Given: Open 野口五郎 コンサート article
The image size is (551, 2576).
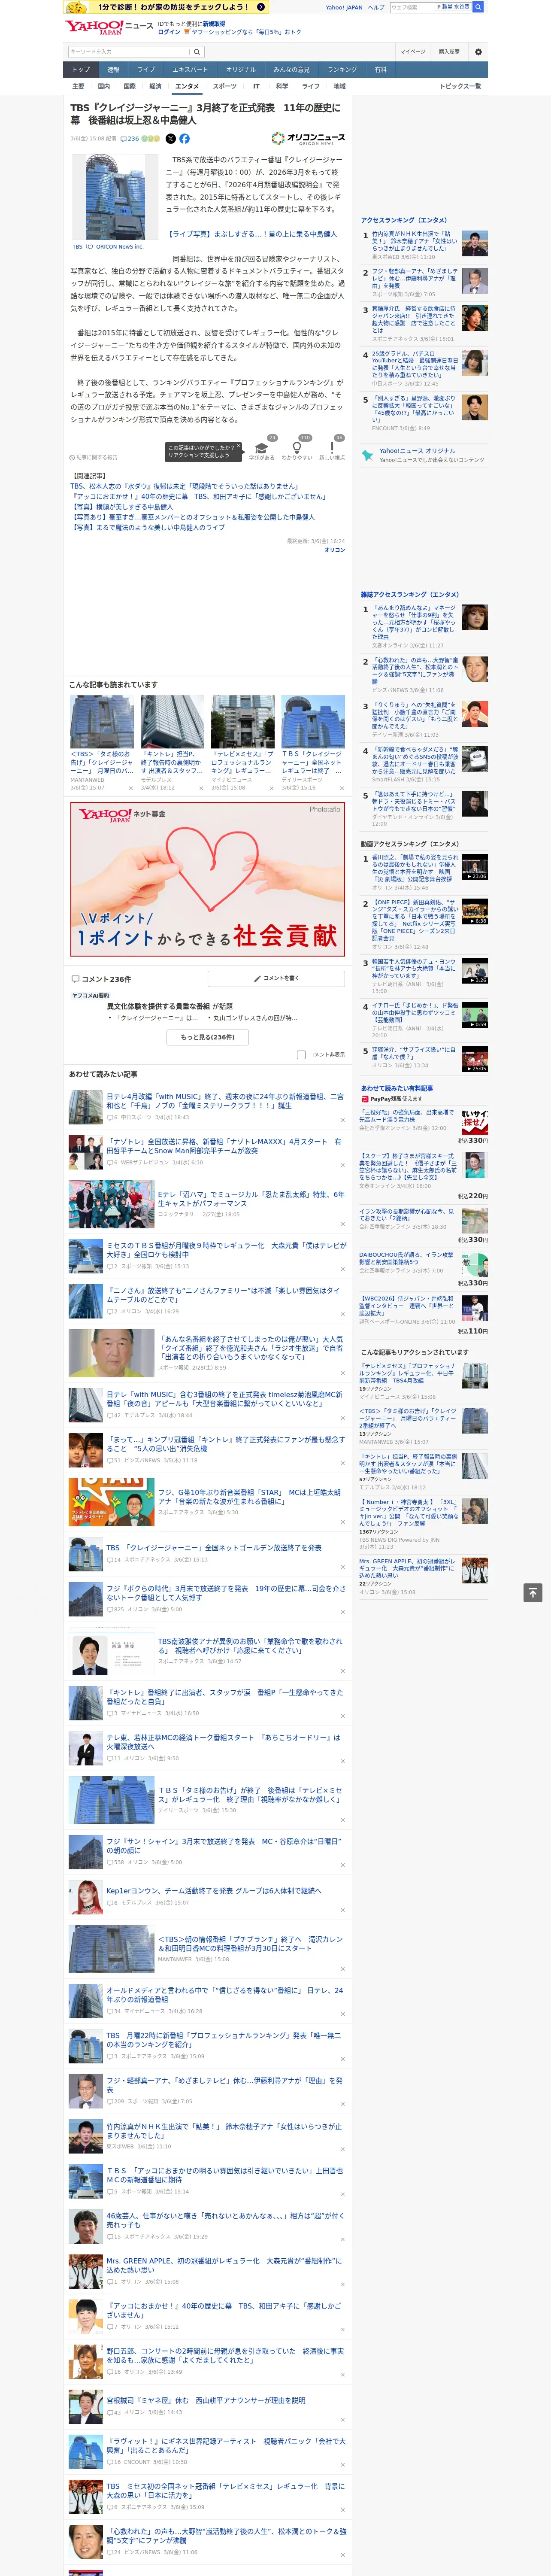Looking at the screenshot, I should coord(225,2355).
